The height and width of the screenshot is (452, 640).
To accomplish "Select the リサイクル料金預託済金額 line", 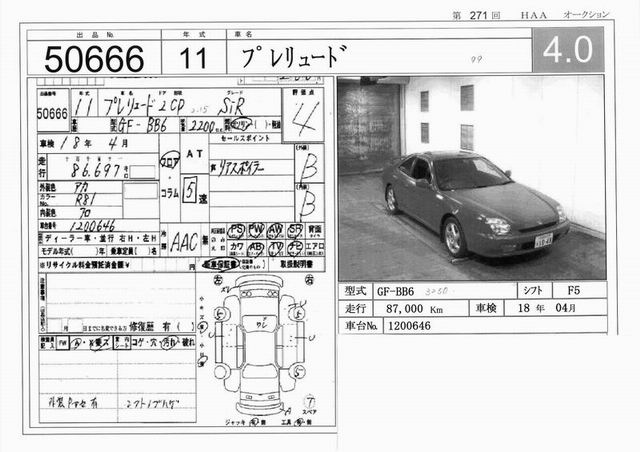I will (x=84, y=265).
